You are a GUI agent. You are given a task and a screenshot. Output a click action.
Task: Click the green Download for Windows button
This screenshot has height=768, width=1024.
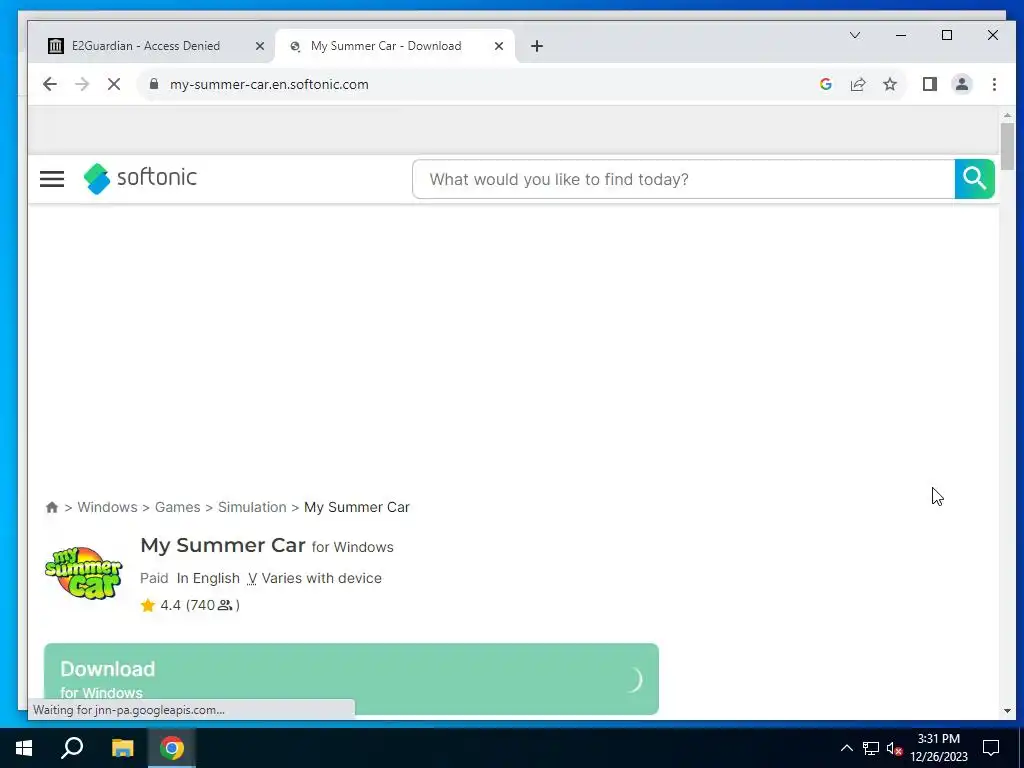coord(351,679)
